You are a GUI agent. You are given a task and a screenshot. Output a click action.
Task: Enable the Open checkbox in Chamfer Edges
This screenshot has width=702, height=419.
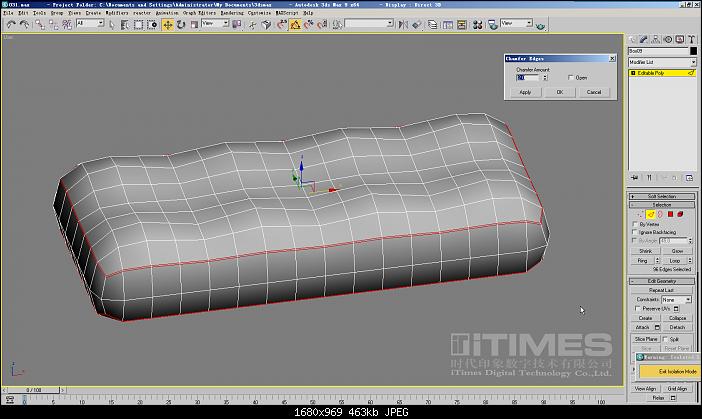(570, 77)
